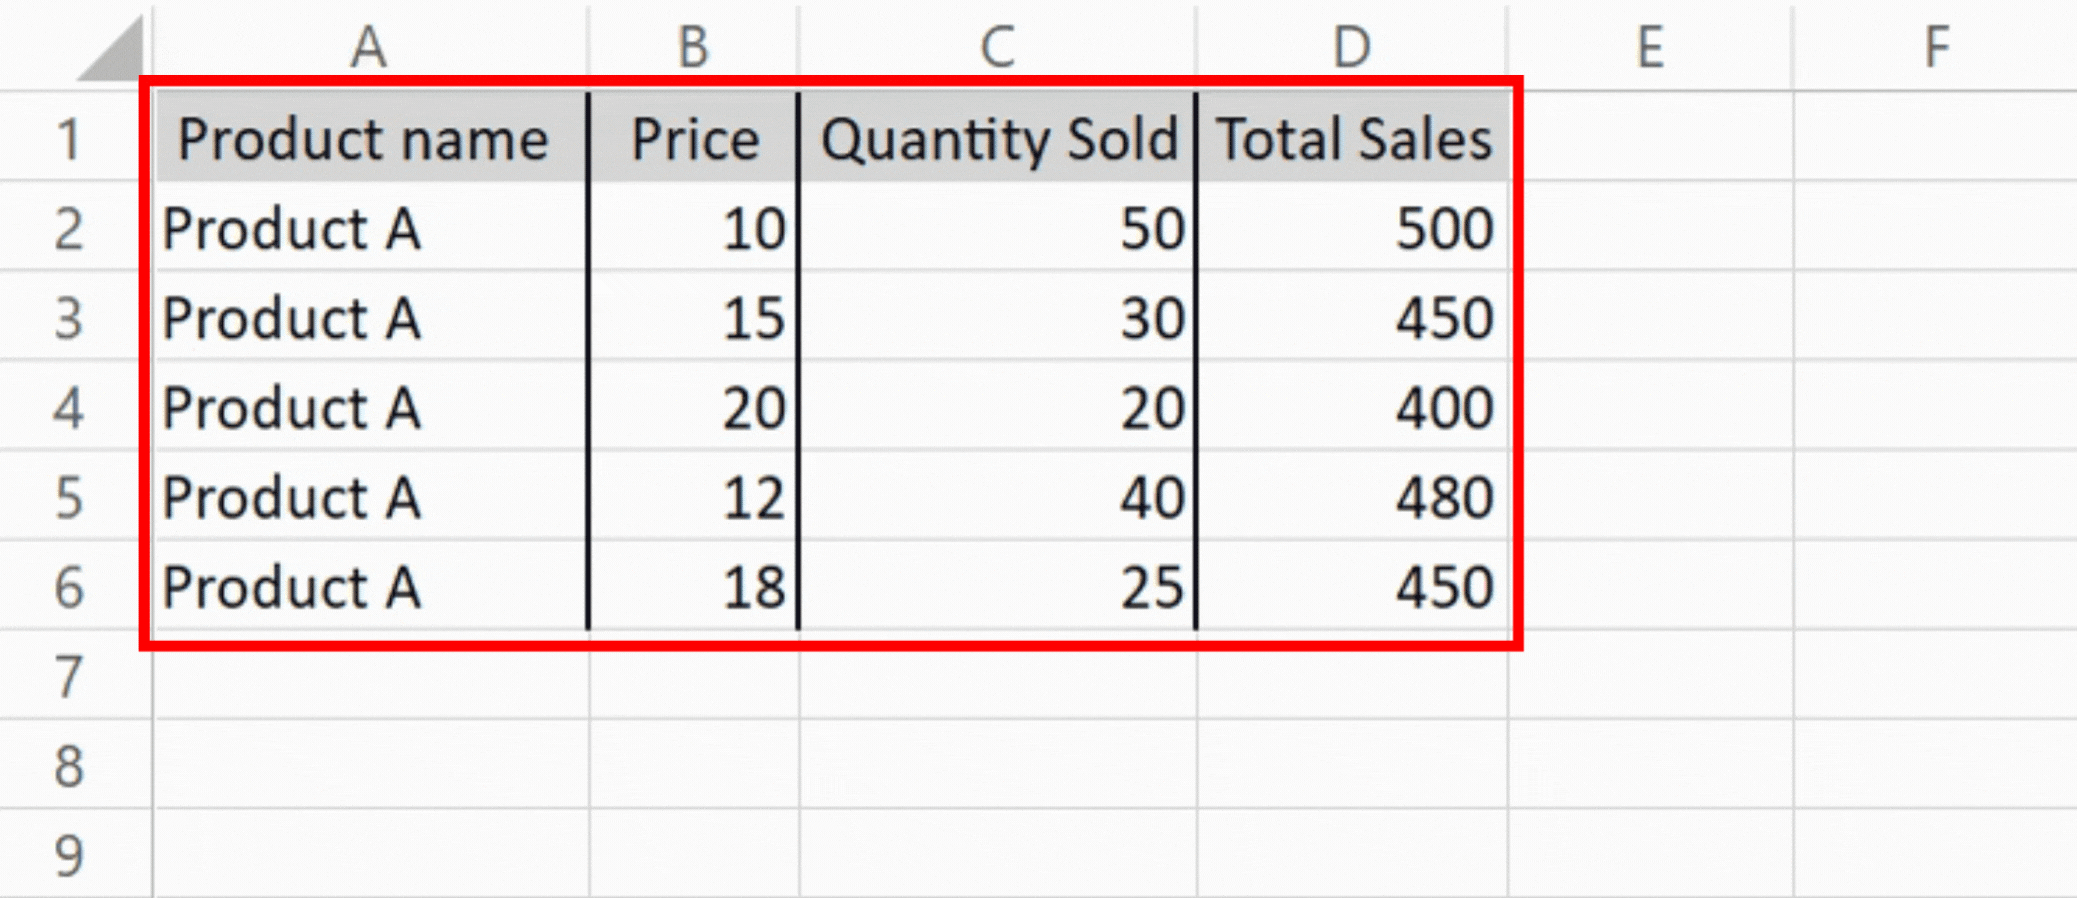Click total sales 450 in row 6
The image size is (2077, 898).
click(x=1352, y=587)
